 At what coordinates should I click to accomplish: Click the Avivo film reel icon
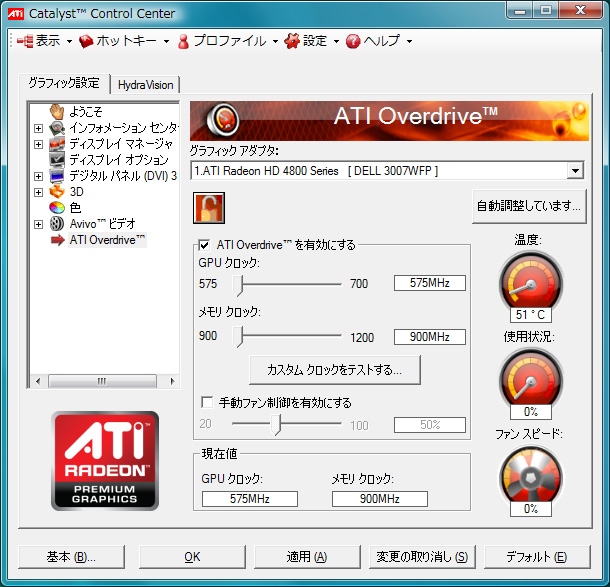pyautogui.click(x=57, y=224)
